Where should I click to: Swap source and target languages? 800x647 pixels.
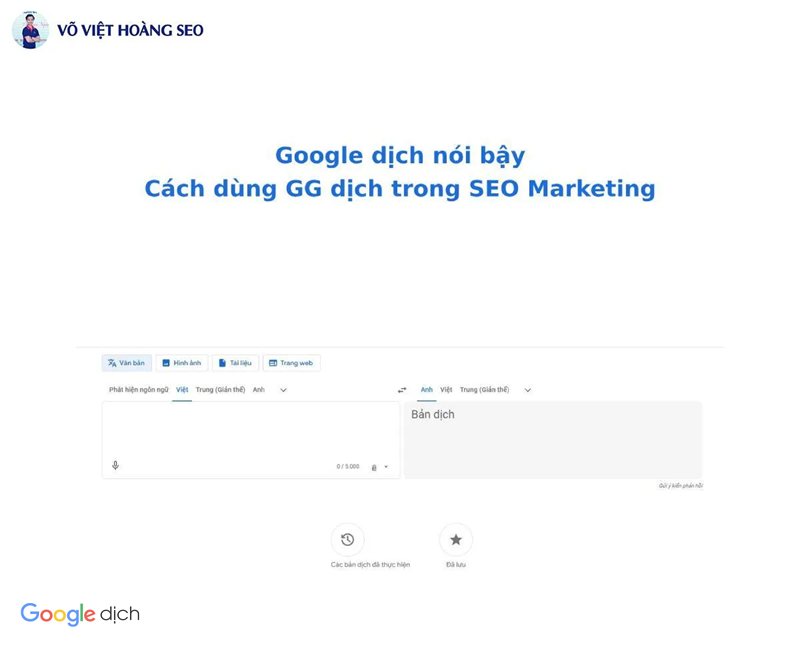click(402, 390)
